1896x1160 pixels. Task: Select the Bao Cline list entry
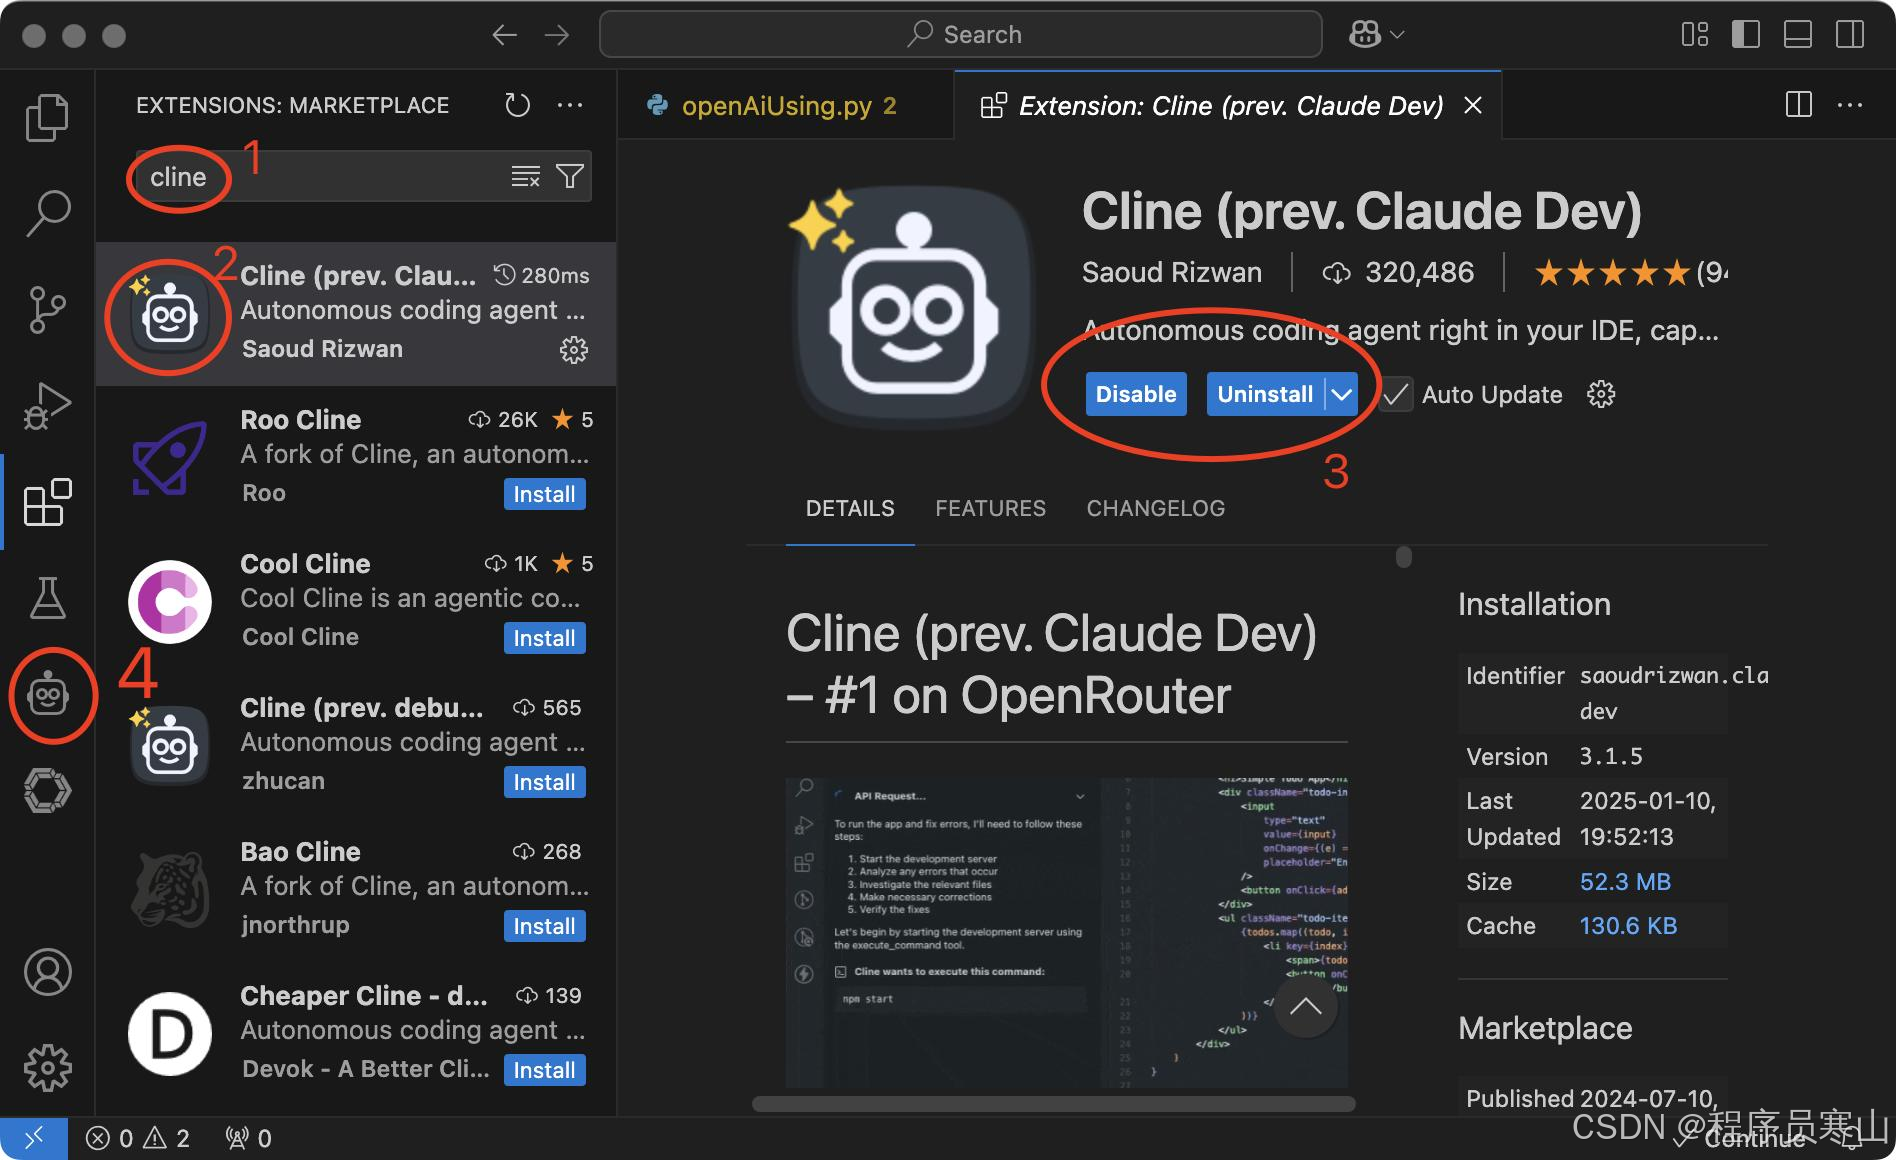(x=356, y=889)
